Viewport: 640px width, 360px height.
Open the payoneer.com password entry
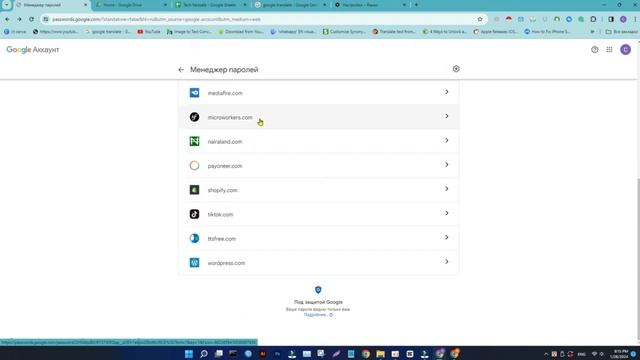click(318, 165)
